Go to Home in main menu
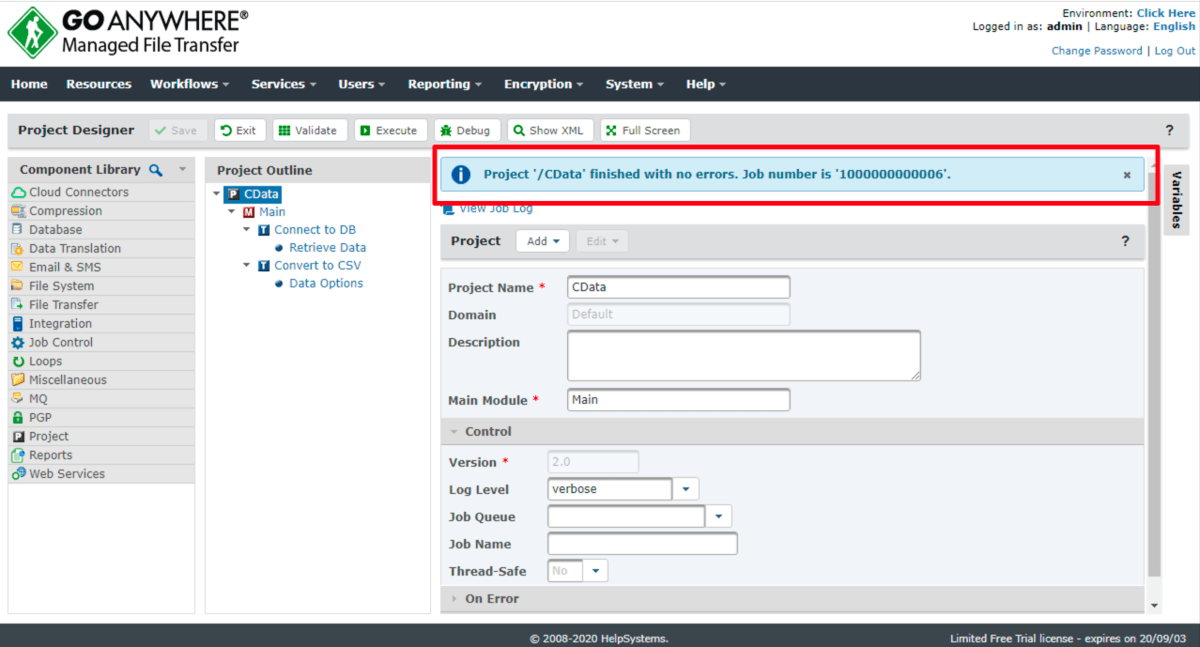 29,84
